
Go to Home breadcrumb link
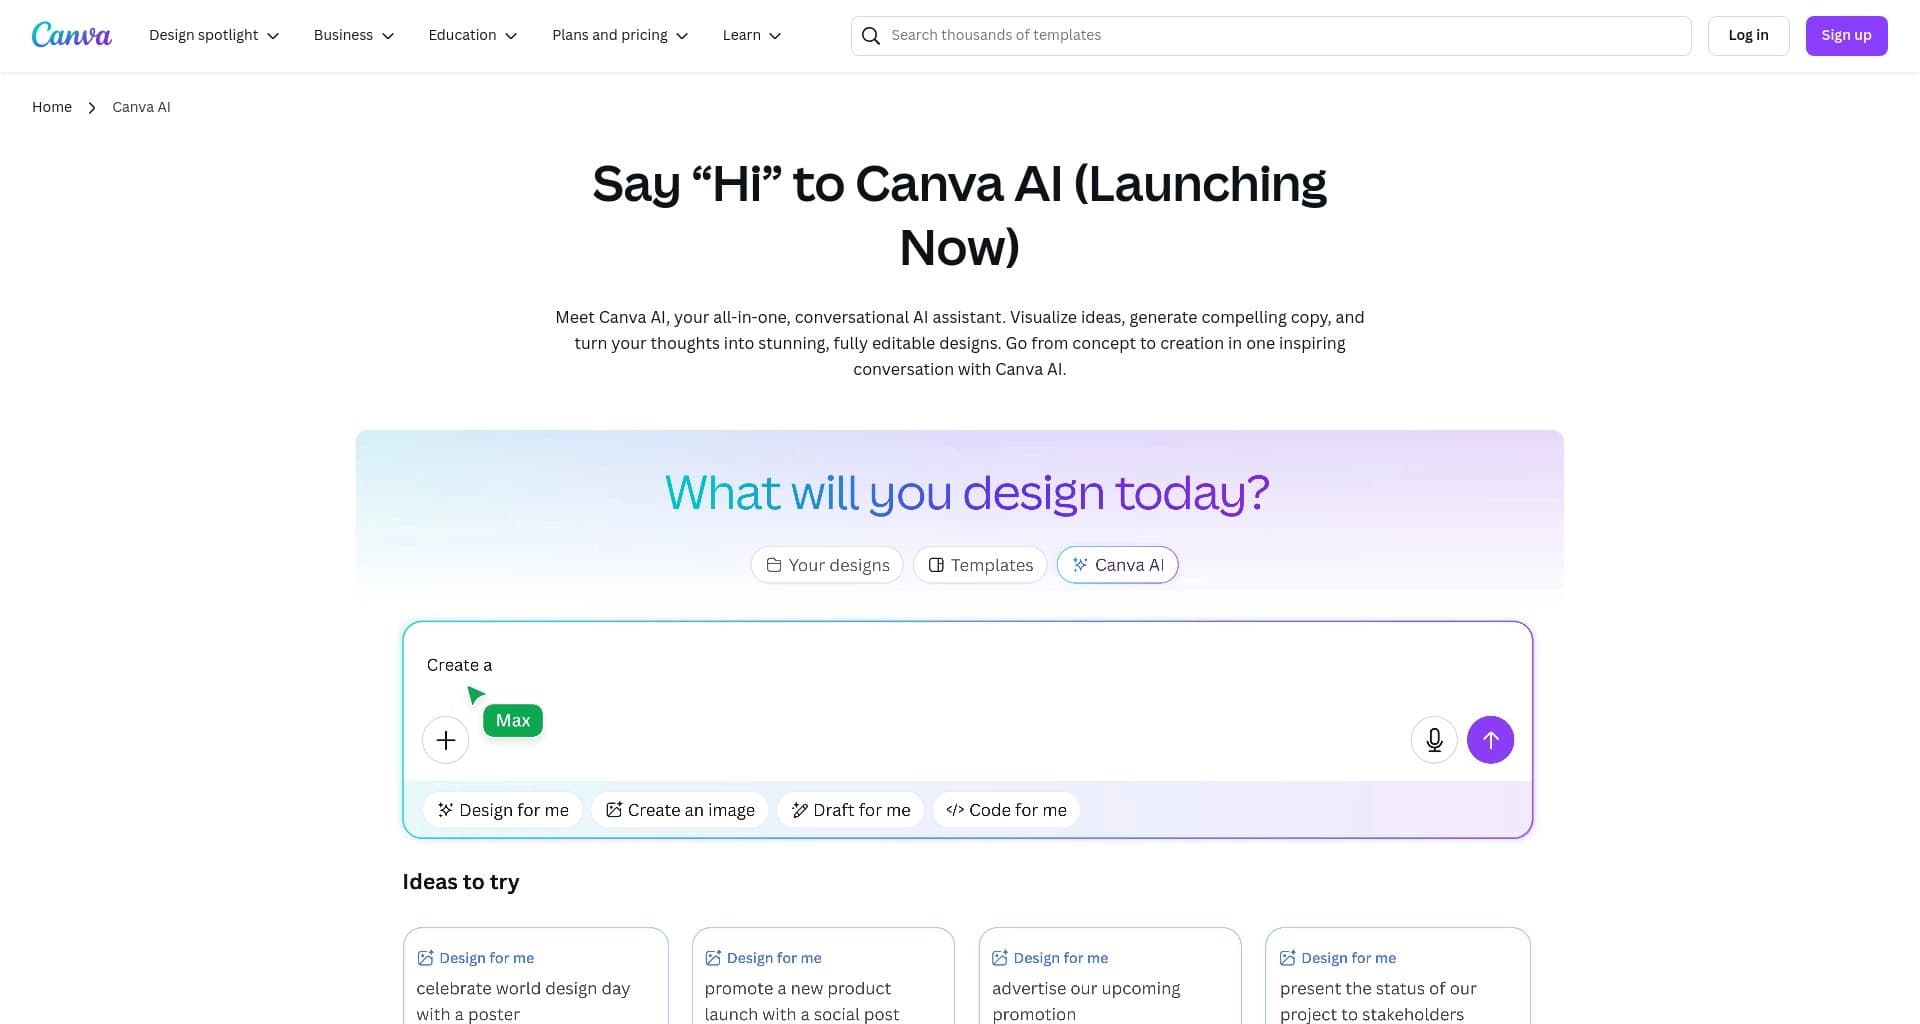(x=52, y=107)
